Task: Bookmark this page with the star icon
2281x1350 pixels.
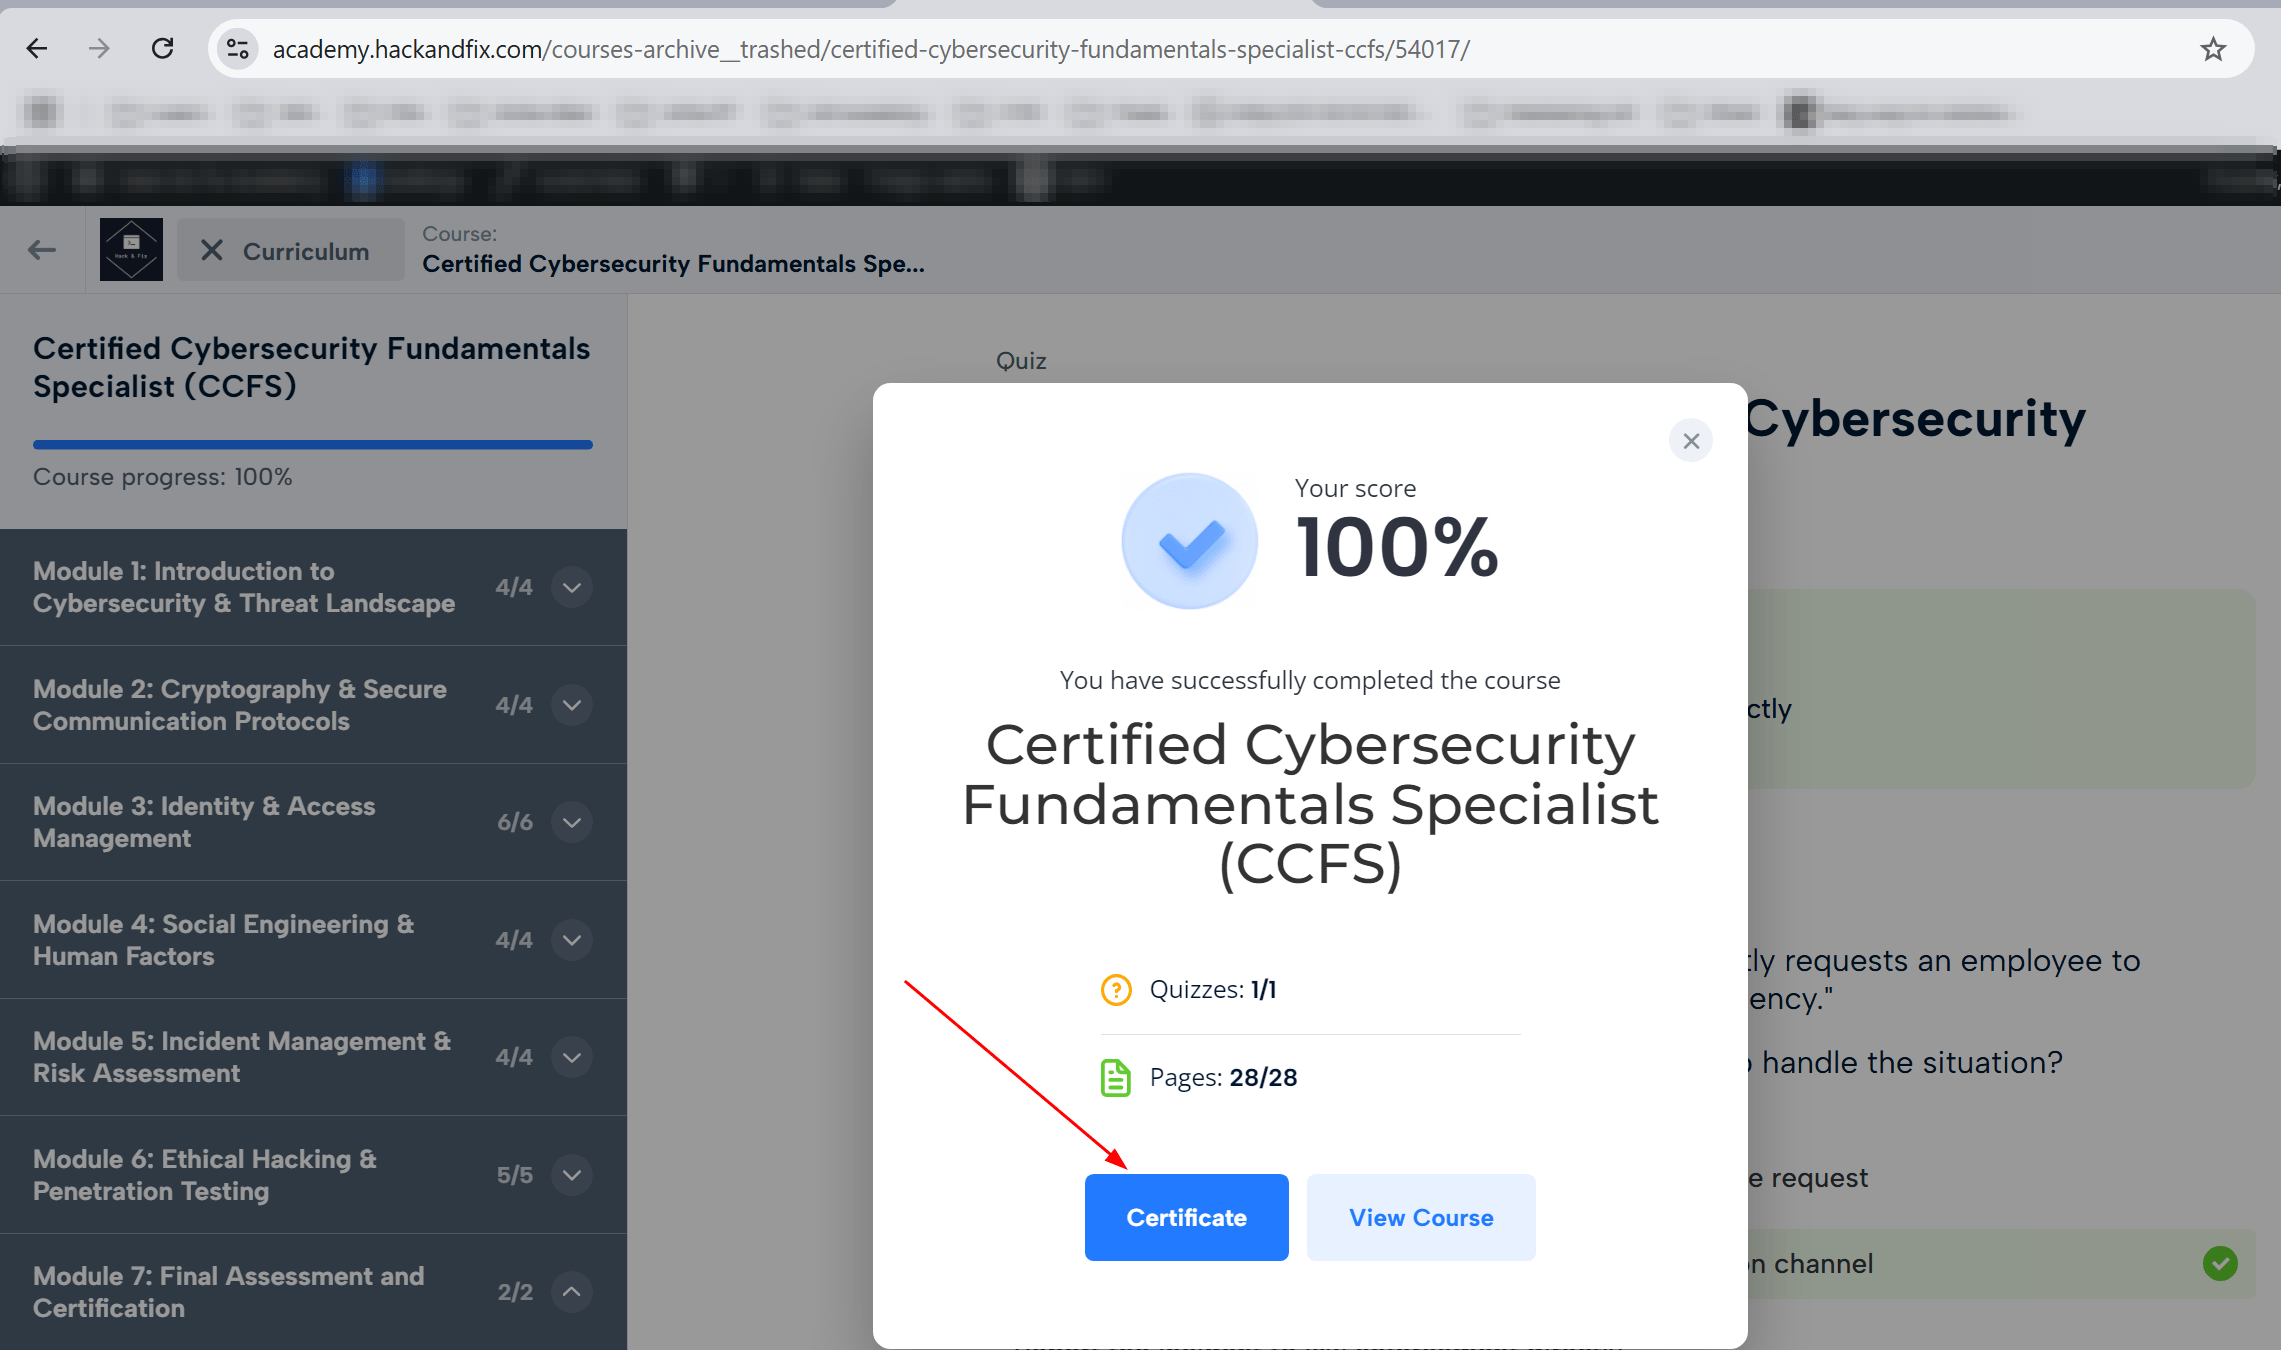Action: tap(2213, 49)
